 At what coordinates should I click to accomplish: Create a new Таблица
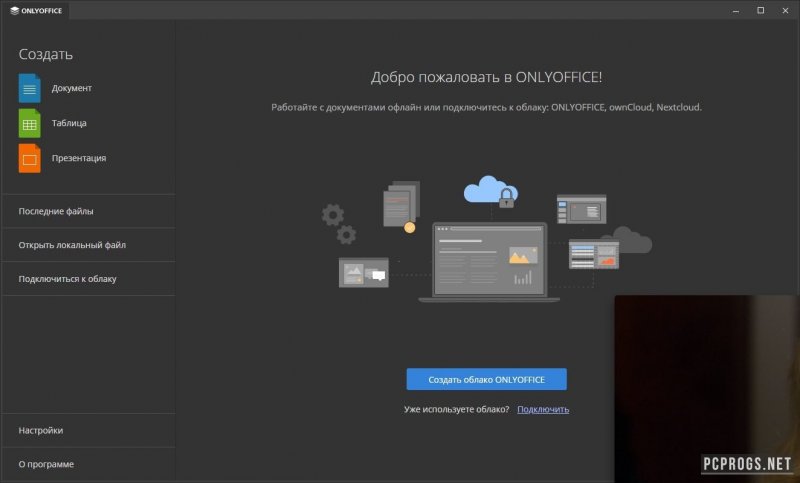coord(69,123)
